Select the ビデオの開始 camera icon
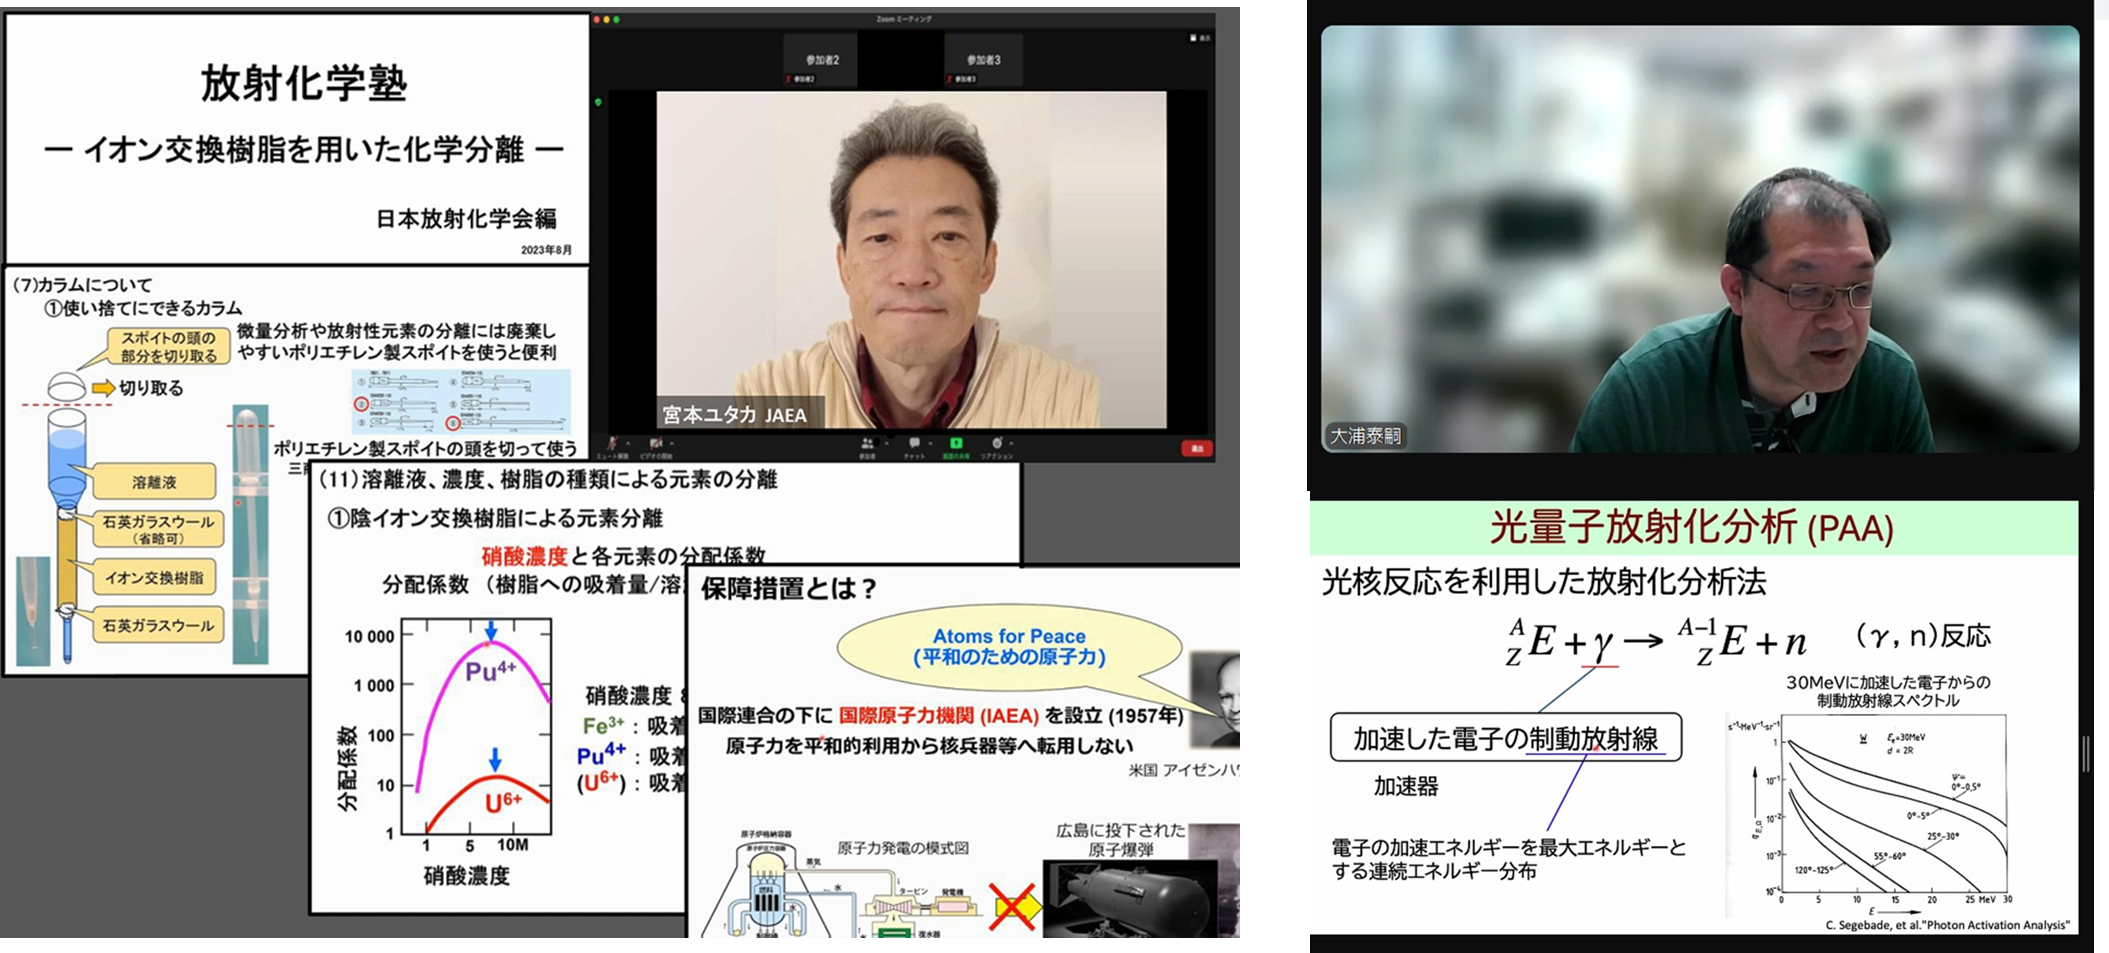 pyautogui.click(x=657, y=443)
